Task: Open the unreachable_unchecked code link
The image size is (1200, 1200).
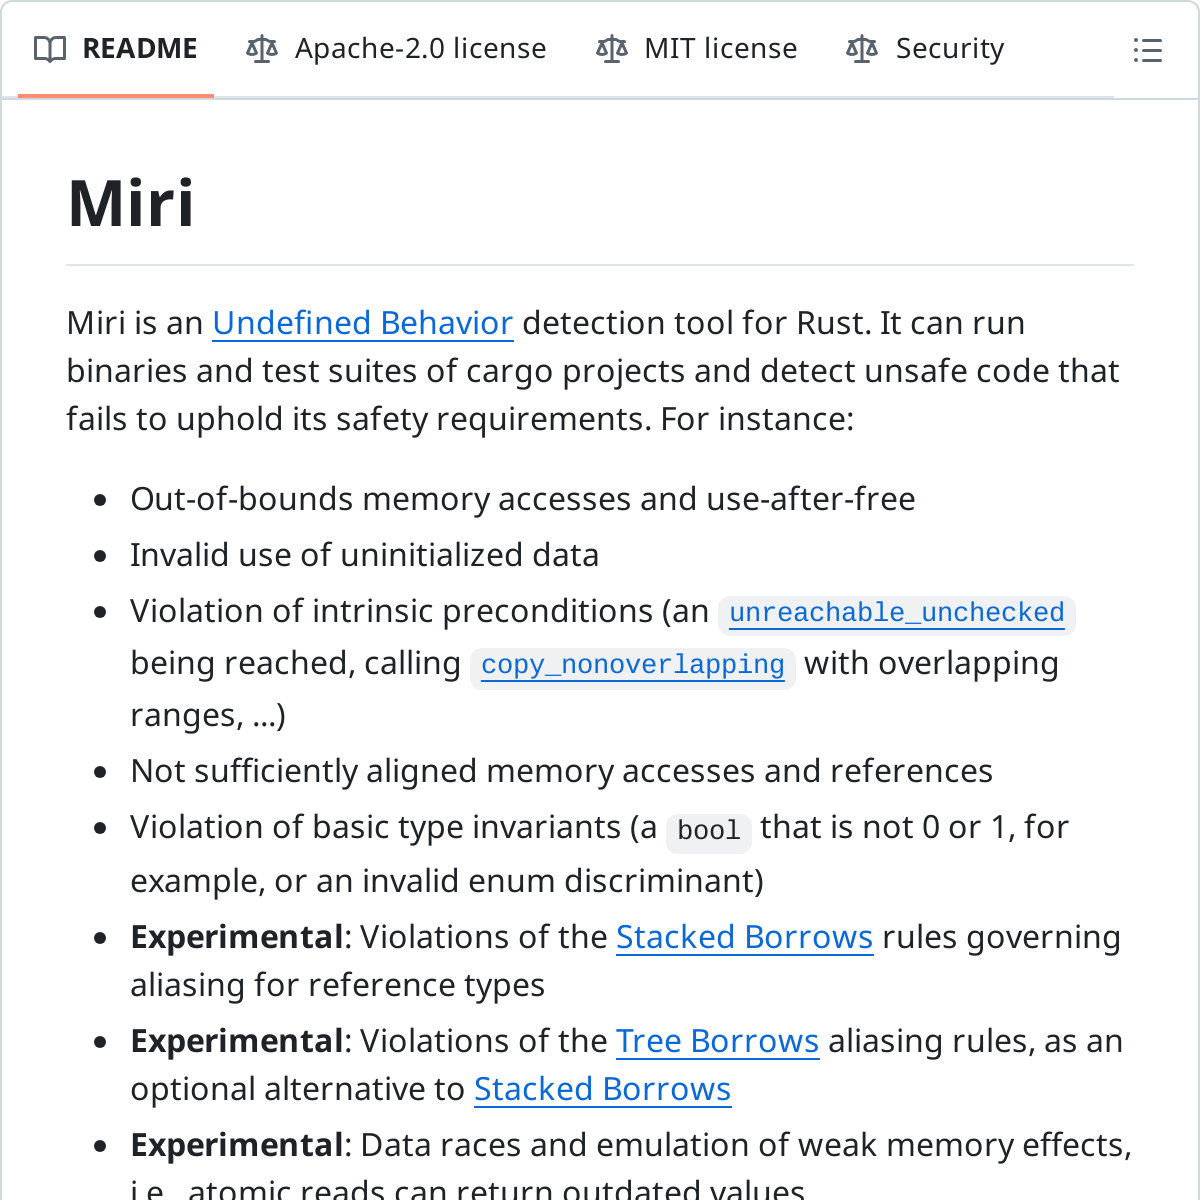Action: [x=897, y=613]
